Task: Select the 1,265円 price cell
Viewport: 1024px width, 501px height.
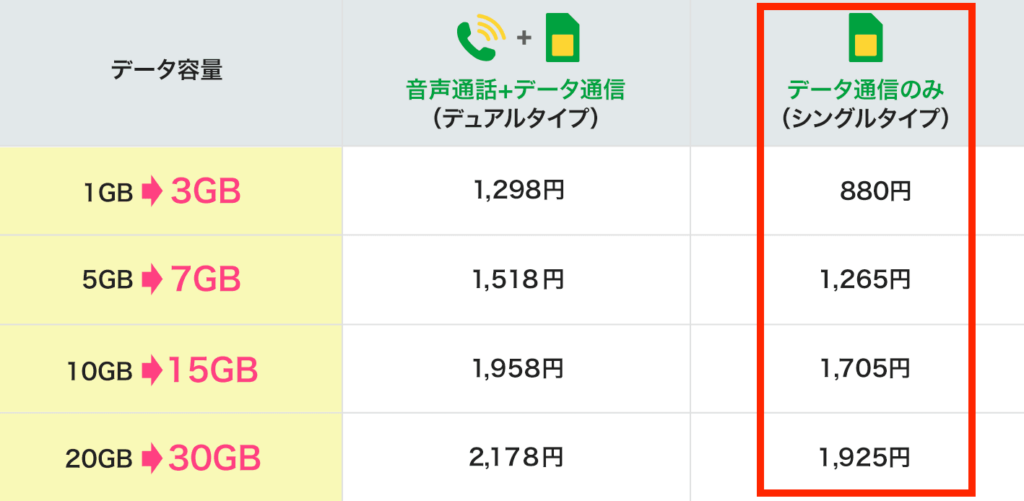Action: click(864, 280)
